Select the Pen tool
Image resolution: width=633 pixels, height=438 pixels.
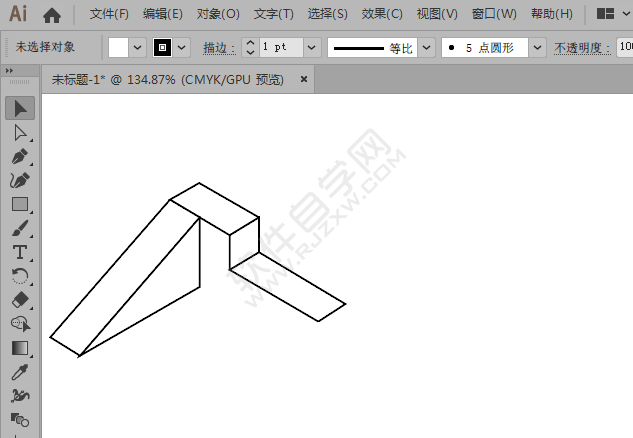tap(20, 157)
